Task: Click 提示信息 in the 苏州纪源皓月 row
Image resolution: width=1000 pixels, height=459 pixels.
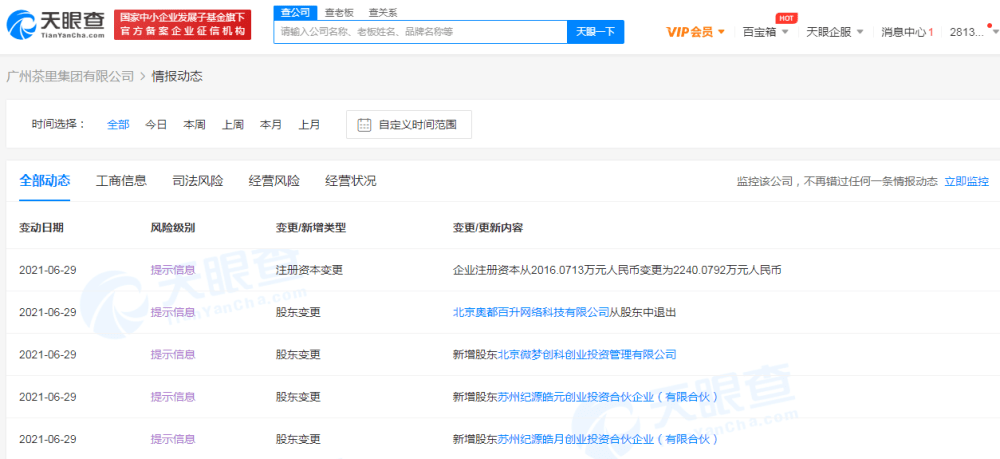Action: coord(173,439)
